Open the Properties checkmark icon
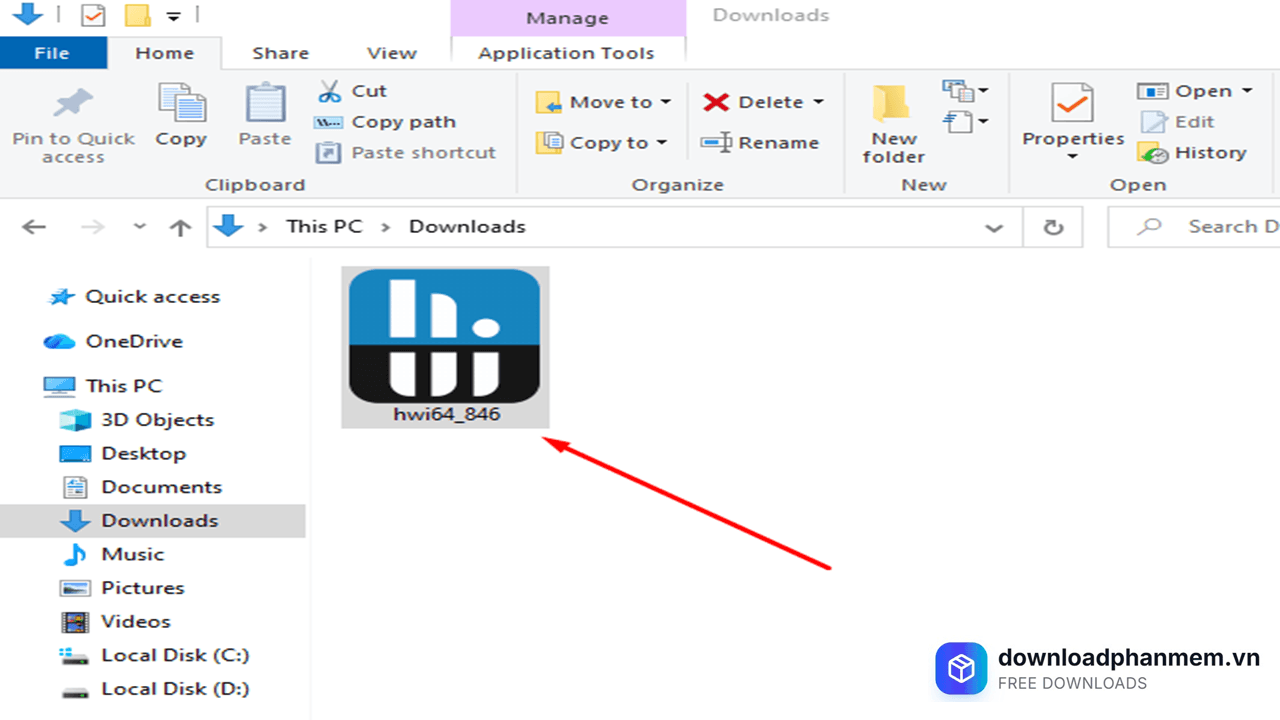Image resolution: width=1280 pixels, height=720 pixels. click(x=1072, y=104)
